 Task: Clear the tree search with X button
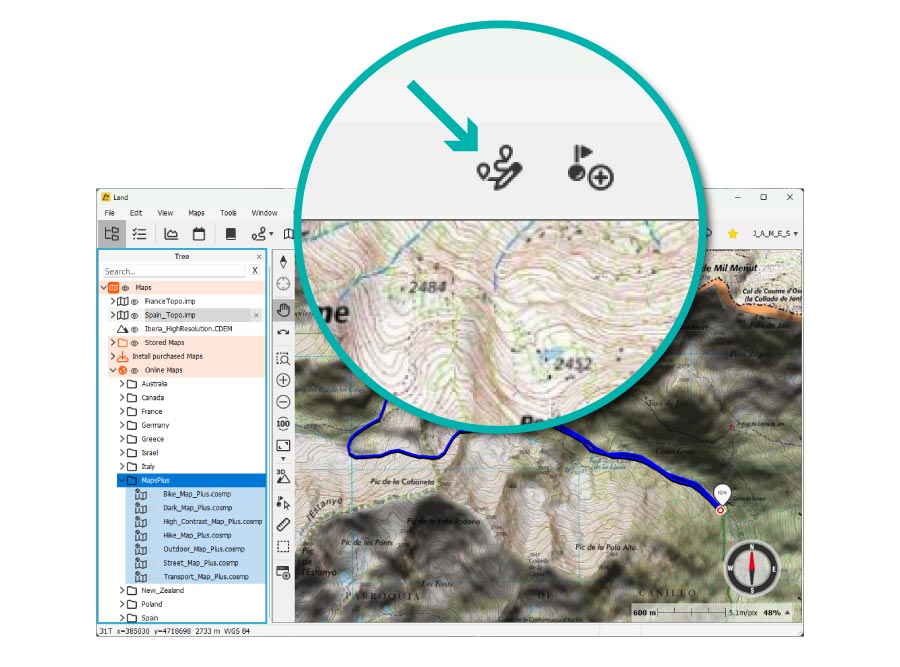[255, 271]
